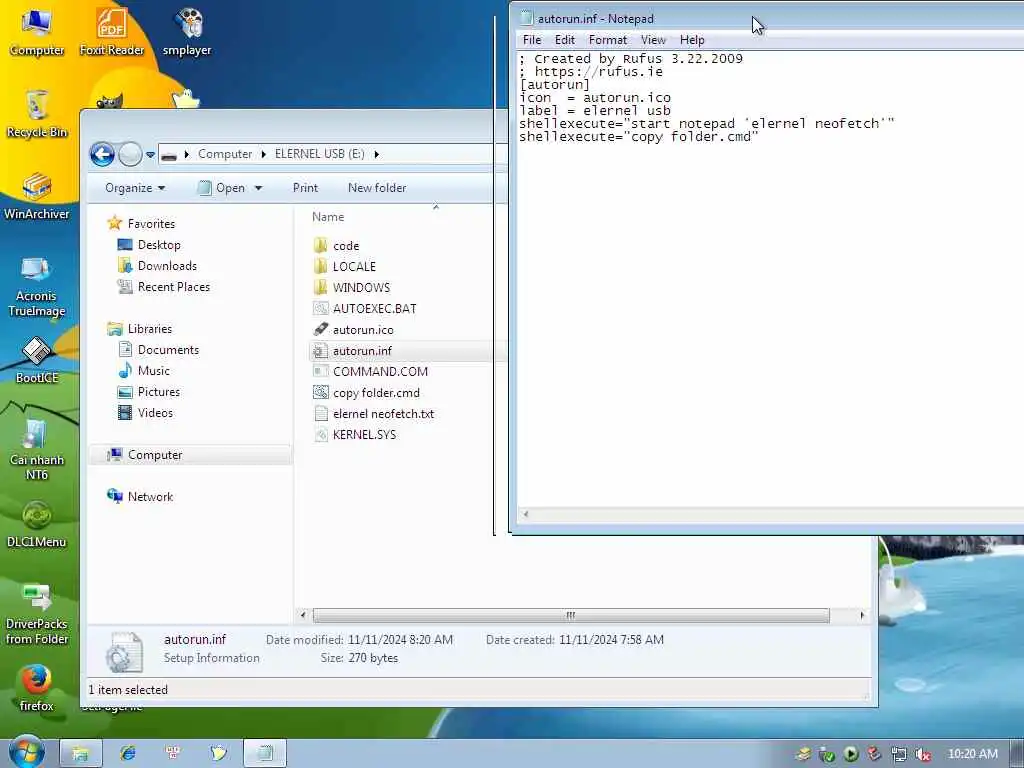Select the LOCALE folder
Image resolution: width=1024 pixels, height=768 pixels.
pyautogui.click(x=354, y=266)
